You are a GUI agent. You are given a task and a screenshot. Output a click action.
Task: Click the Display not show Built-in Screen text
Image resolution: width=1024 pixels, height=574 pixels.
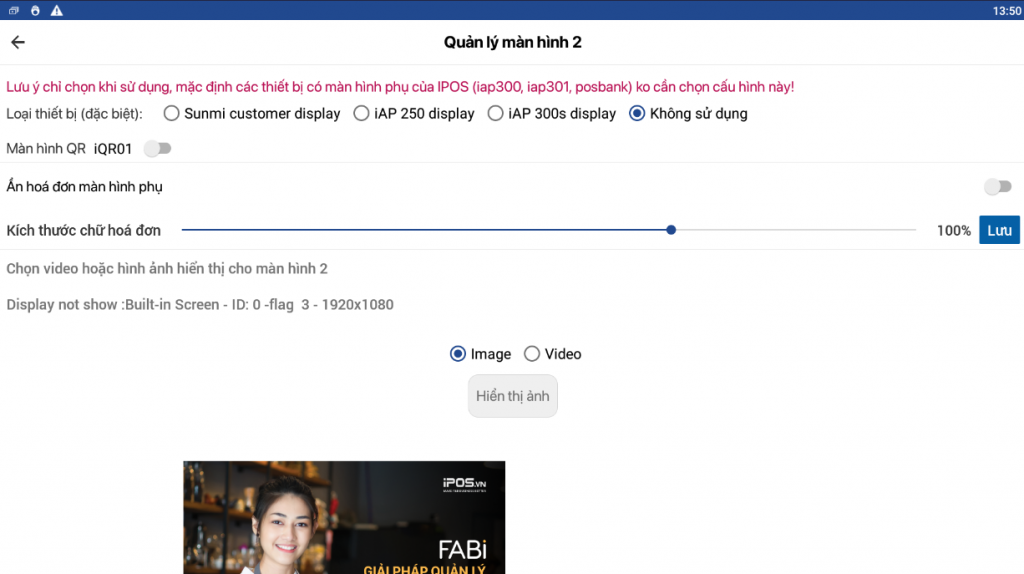(x=200, y=304)
